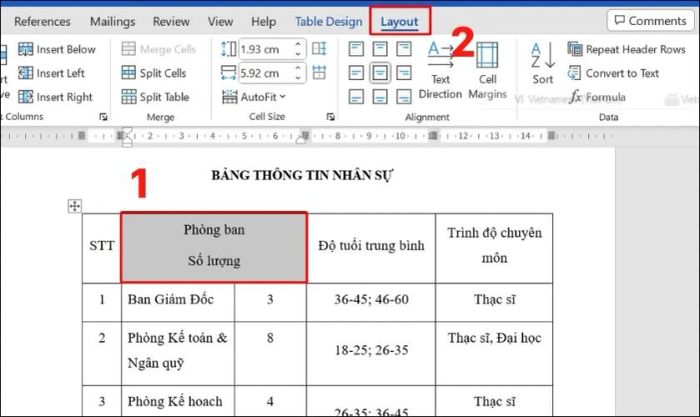Decrease row height with down arrow

click(x=298, y=54)
